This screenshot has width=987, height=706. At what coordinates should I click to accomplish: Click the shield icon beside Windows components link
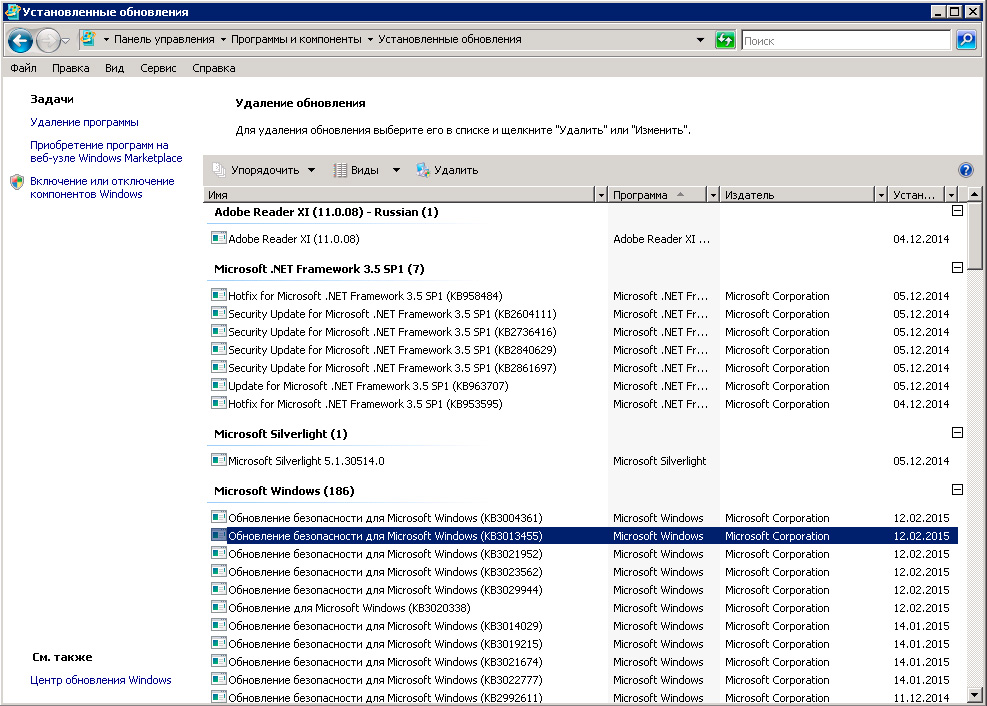(x=17, y=182)
